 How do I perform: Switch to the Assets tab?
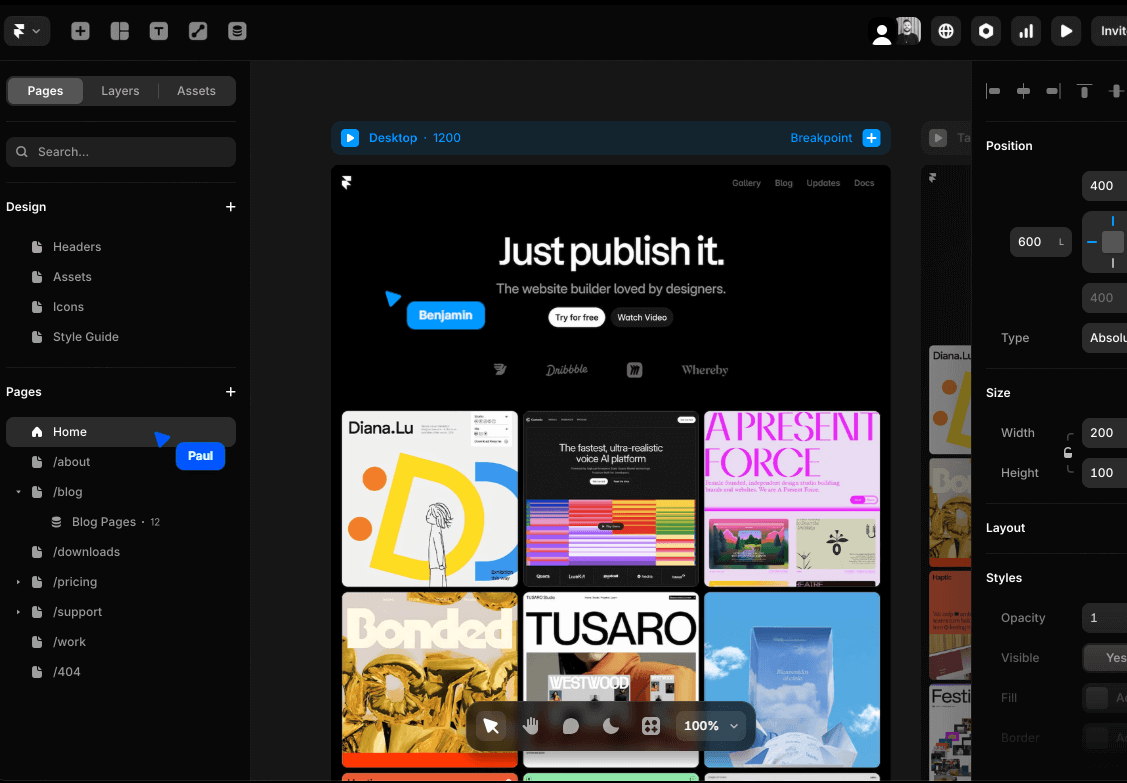pyautogui.click(x=196, y=90)
